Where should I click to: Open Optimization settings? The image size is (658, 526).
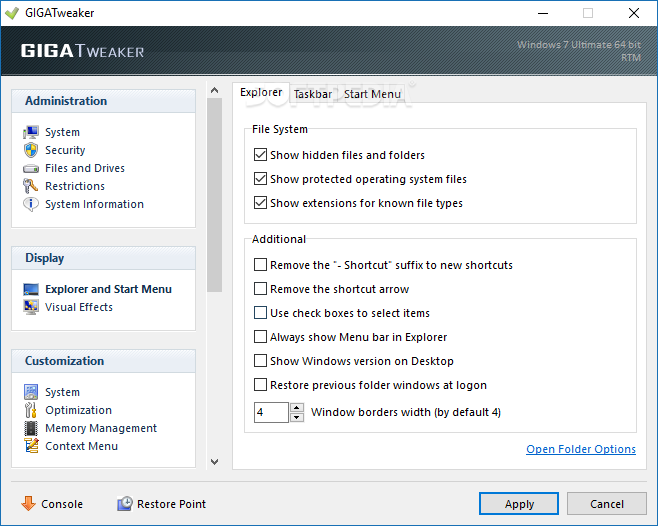click(x=78, y=410)
